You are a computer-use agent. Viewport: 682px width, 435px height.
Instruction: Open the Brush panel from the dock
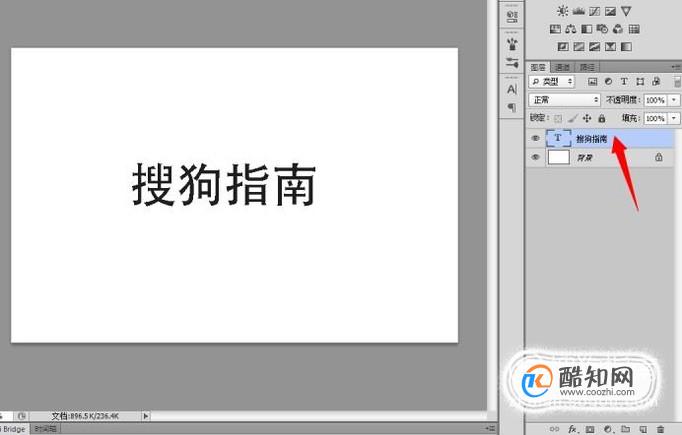[x=512, y=44]
